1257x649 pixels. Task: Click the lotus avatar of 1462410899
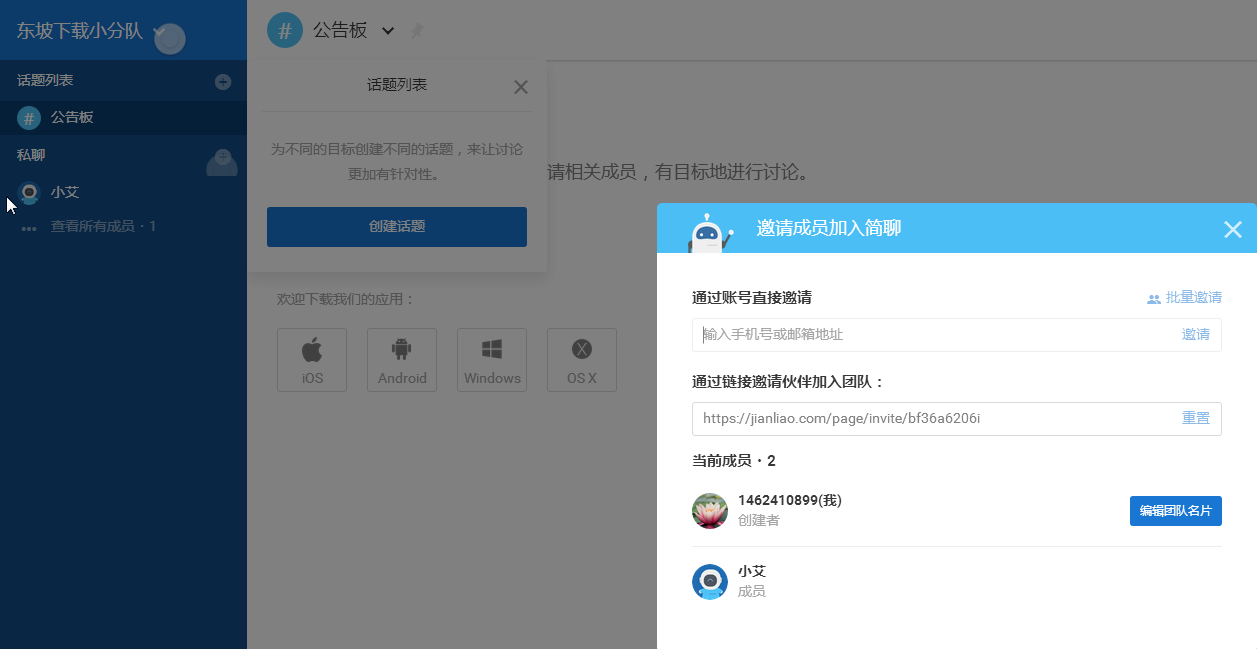click(x=710, y=511)
